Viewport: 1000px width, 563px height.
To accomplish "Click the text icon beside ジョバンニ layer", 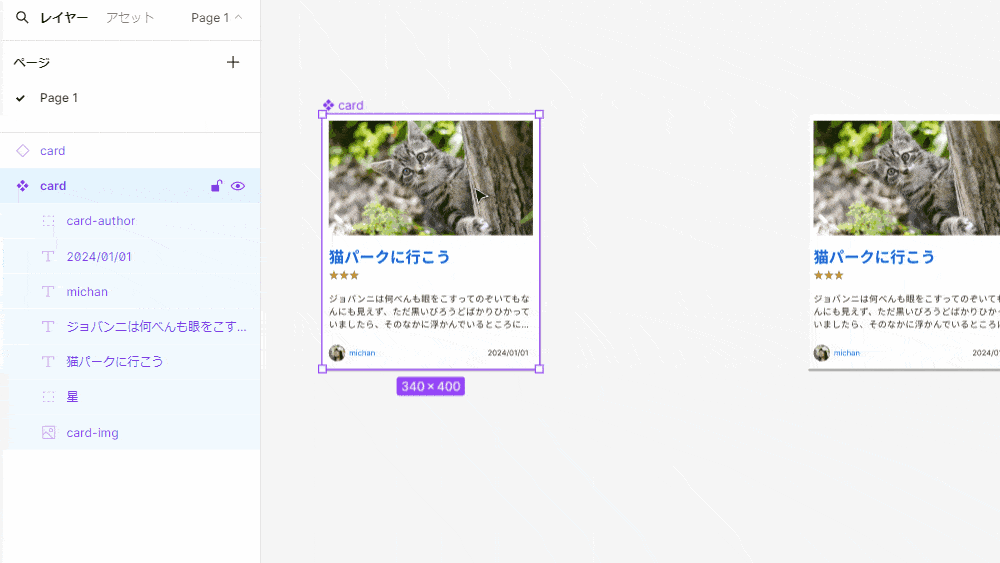I will (x=48, y=326).
